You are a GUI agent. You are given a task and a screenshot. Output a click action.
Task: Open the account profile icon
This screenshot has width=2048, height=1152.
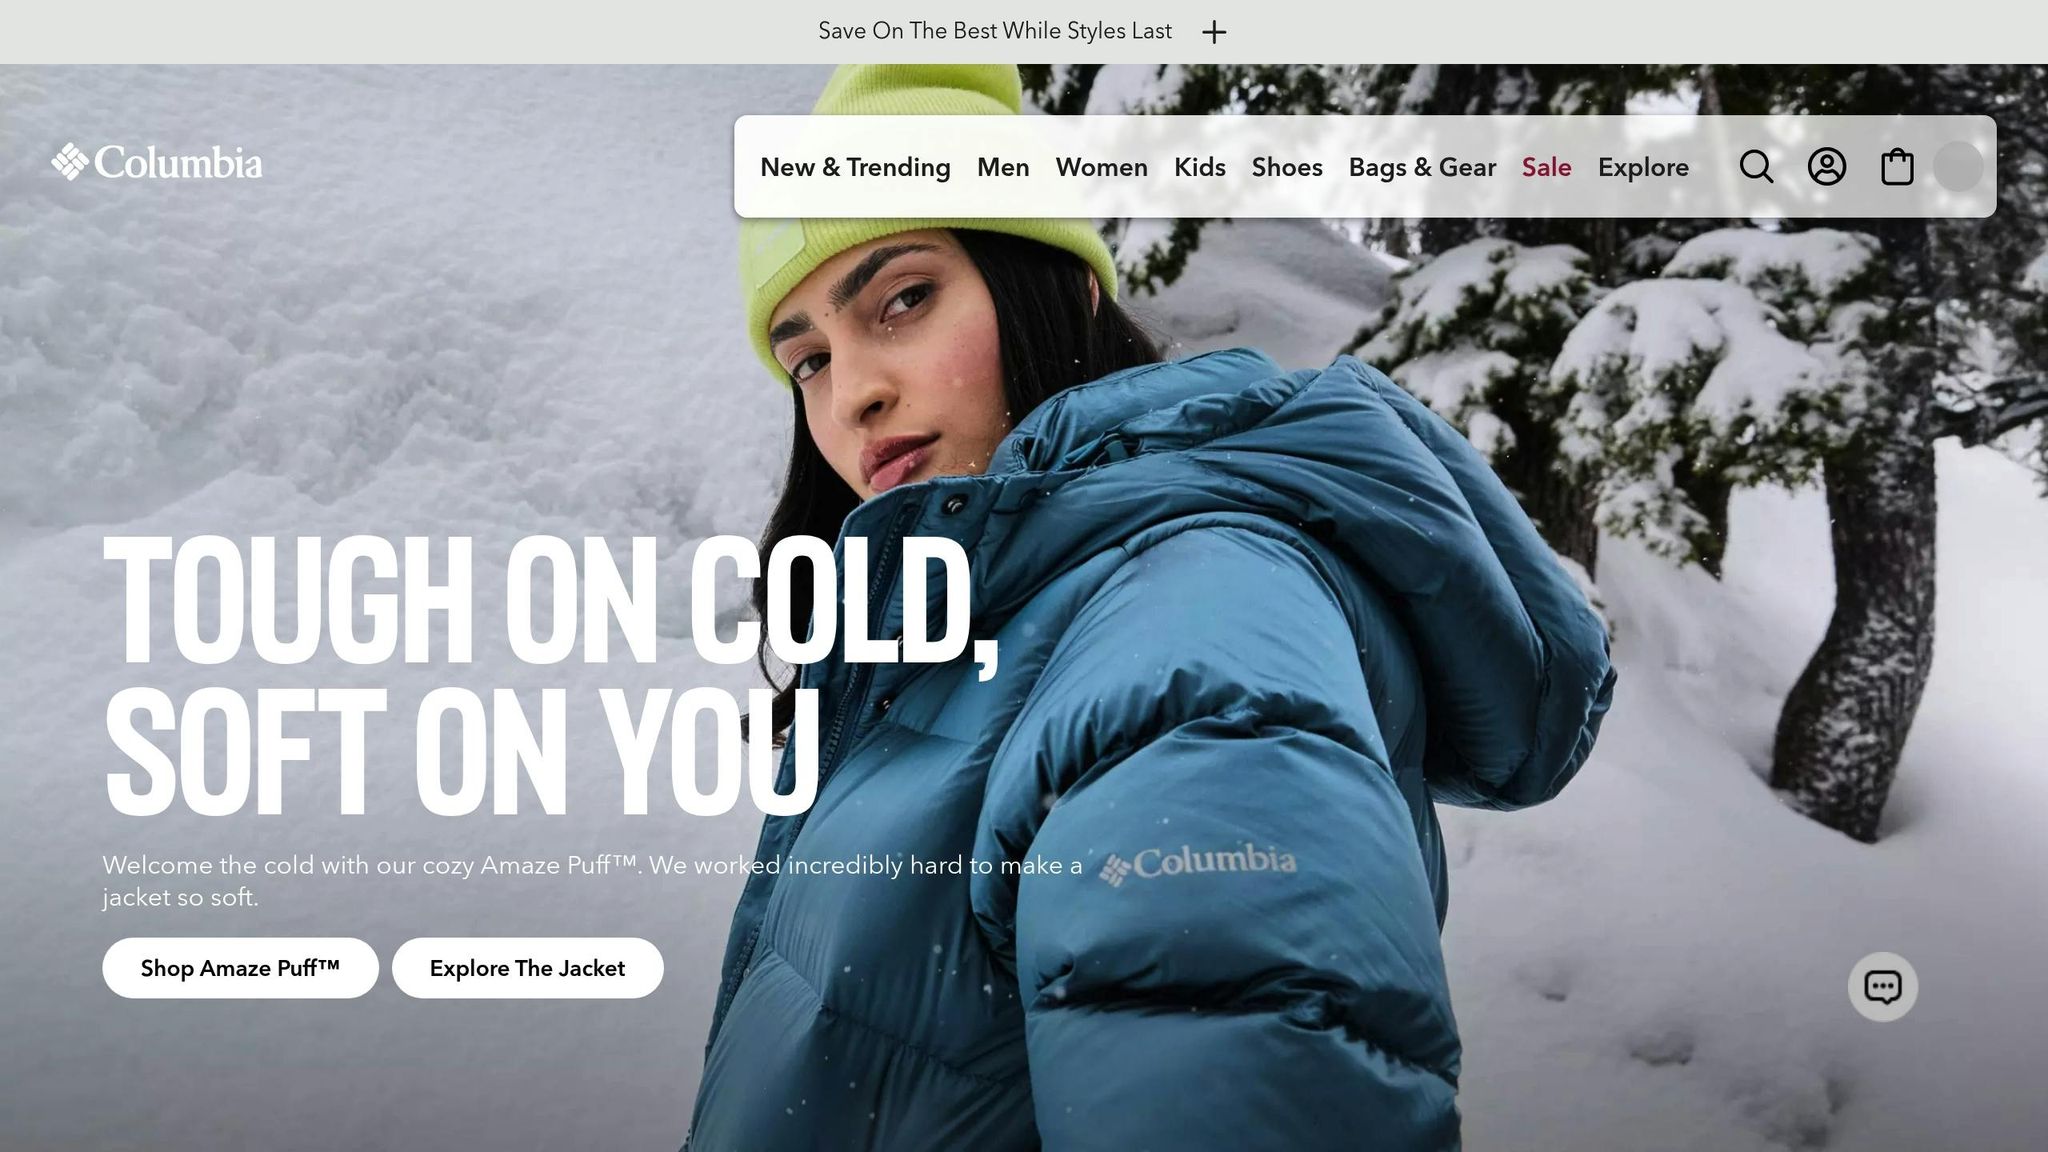(x=1826, y=167)
